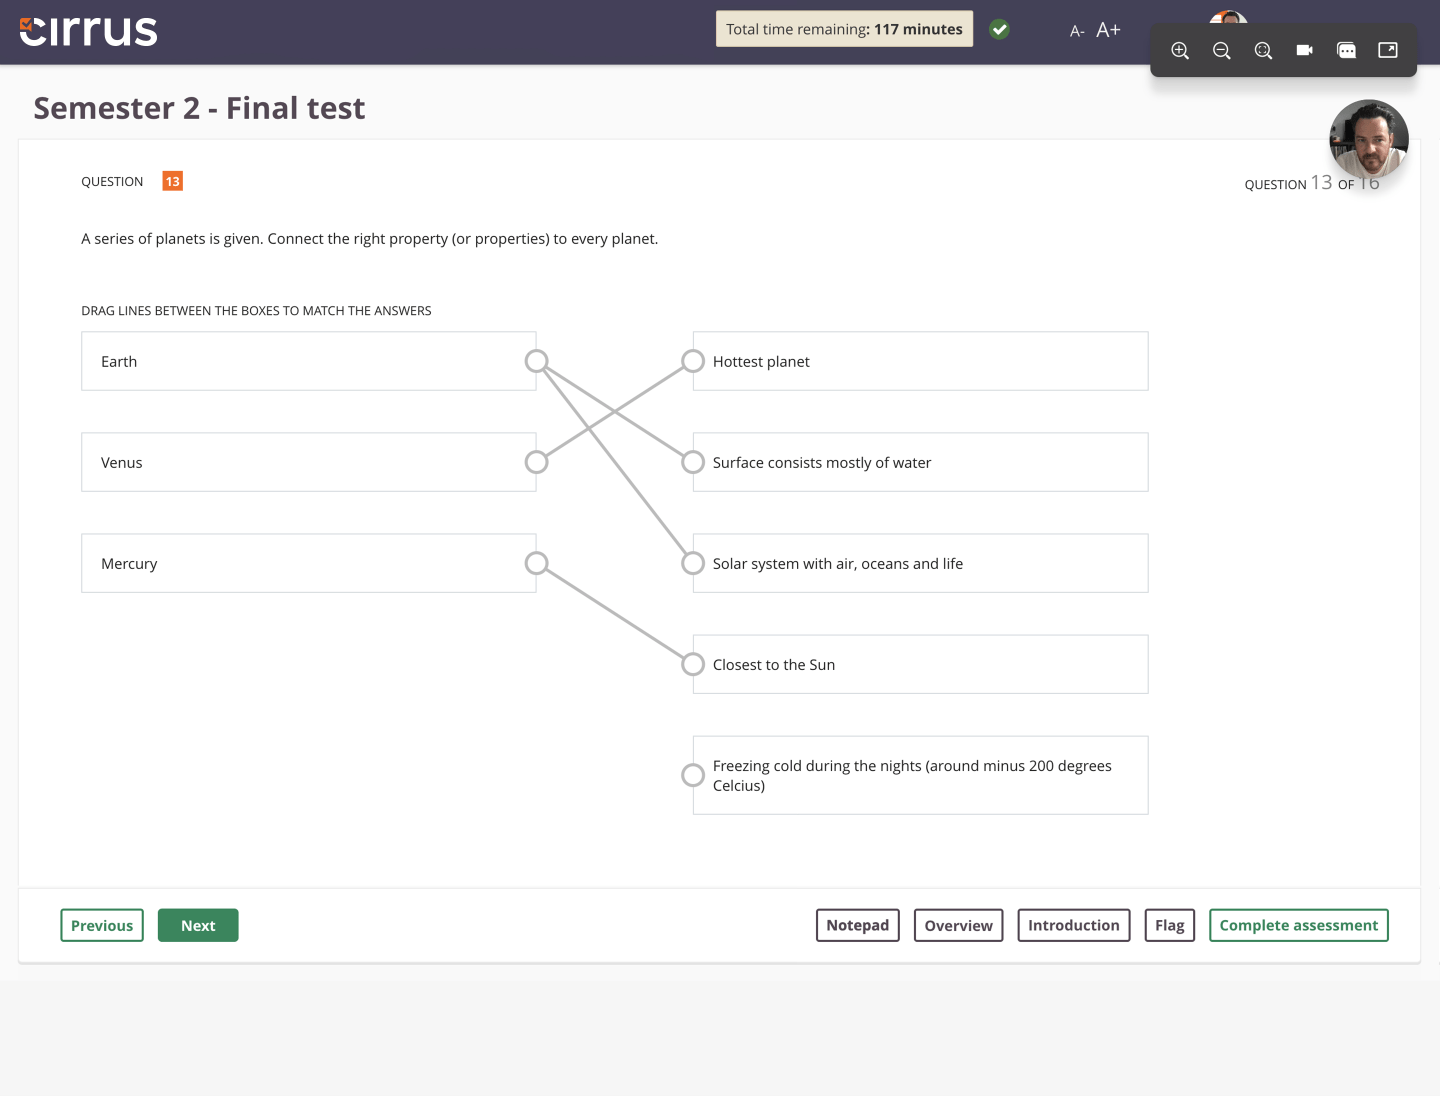Flag this question for review

[1169, 925]
